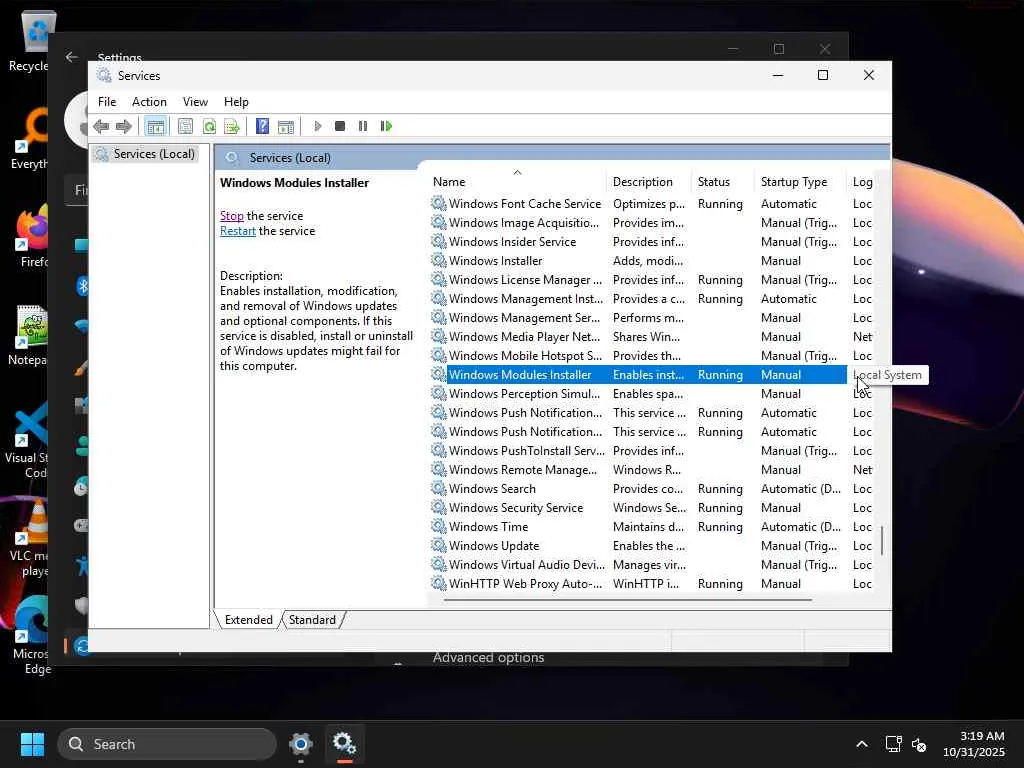Image resolution: width=1024 pixels, height=768 pixels.
Task: Expand hidden system tray icons chevron
Action: (862, 744)
